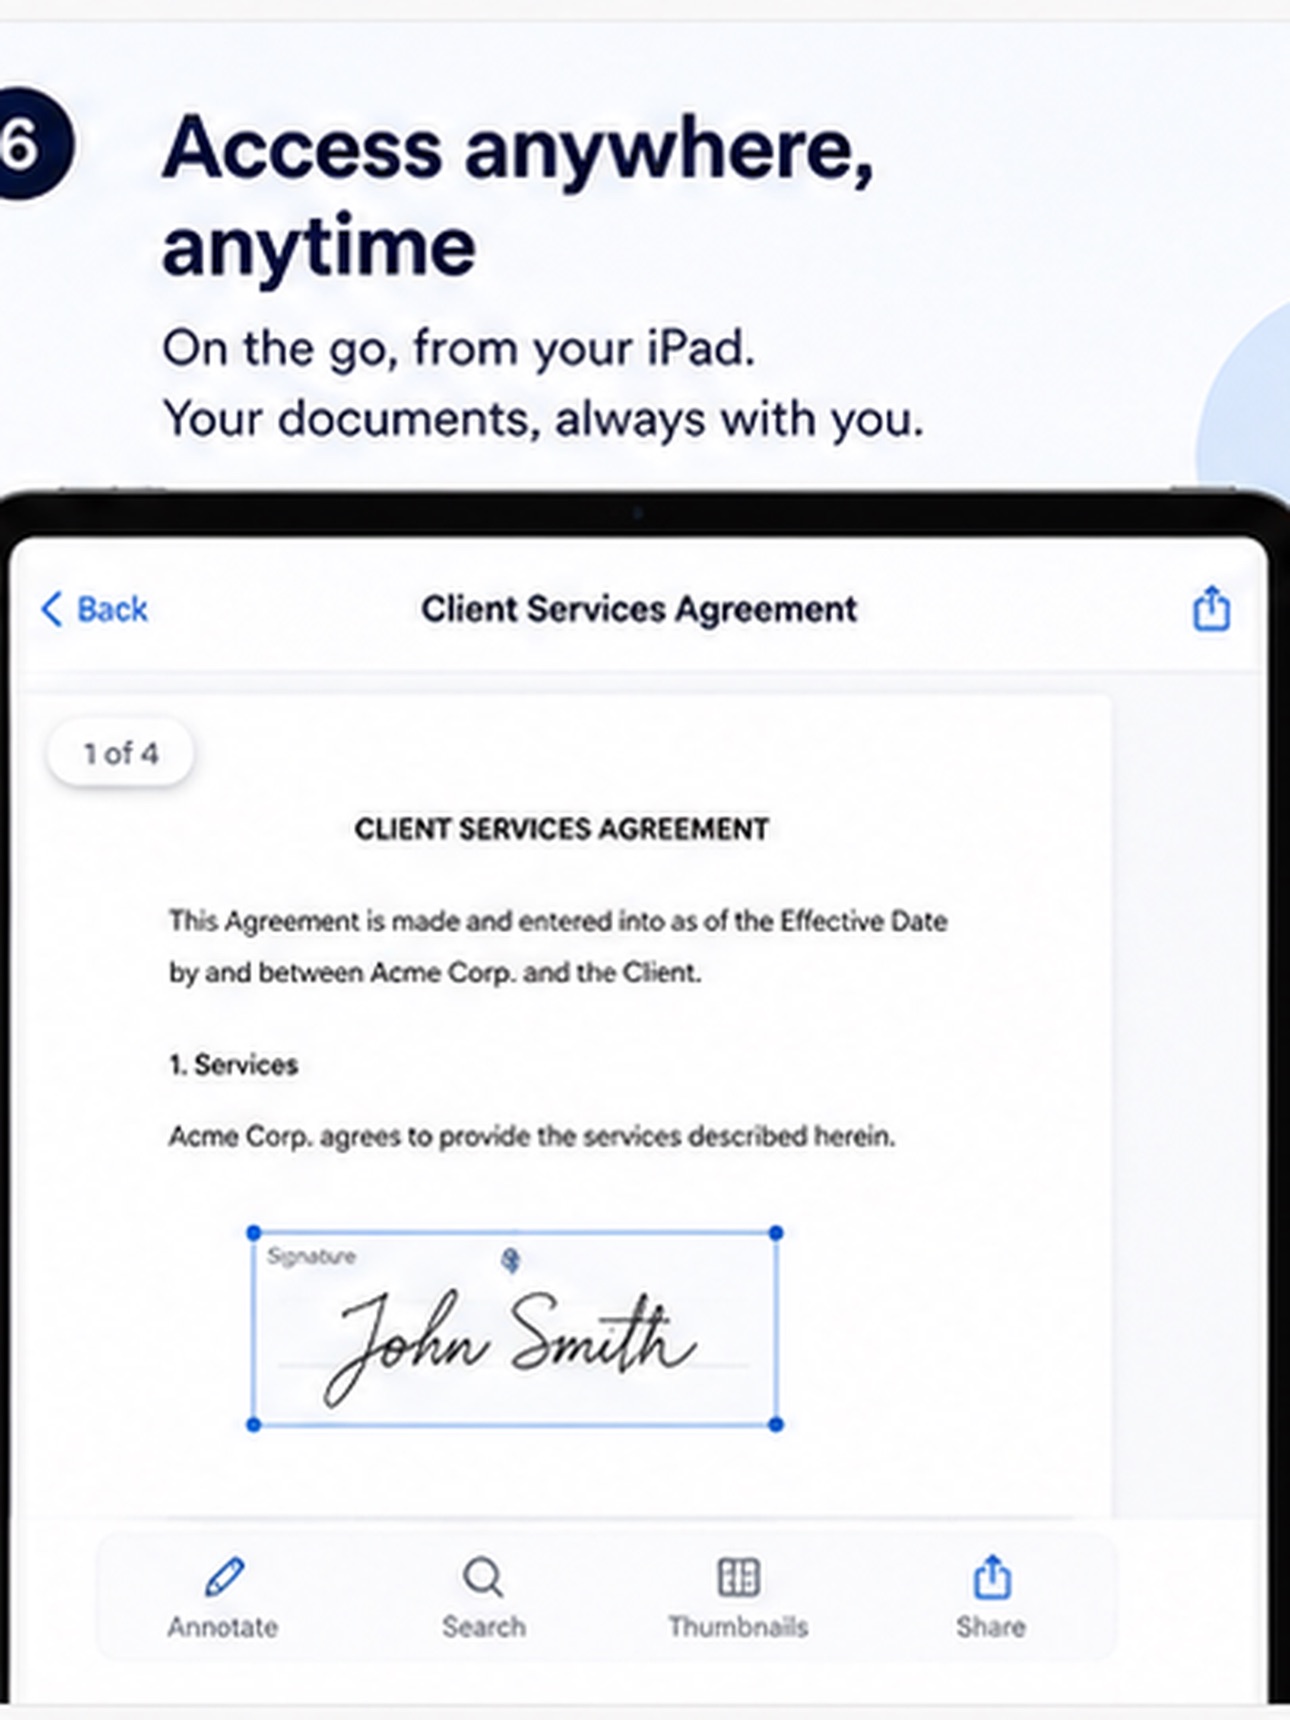Tap Share in the bottom toolbar
Screen dimensions: 1290x1720
point(991,1597)
